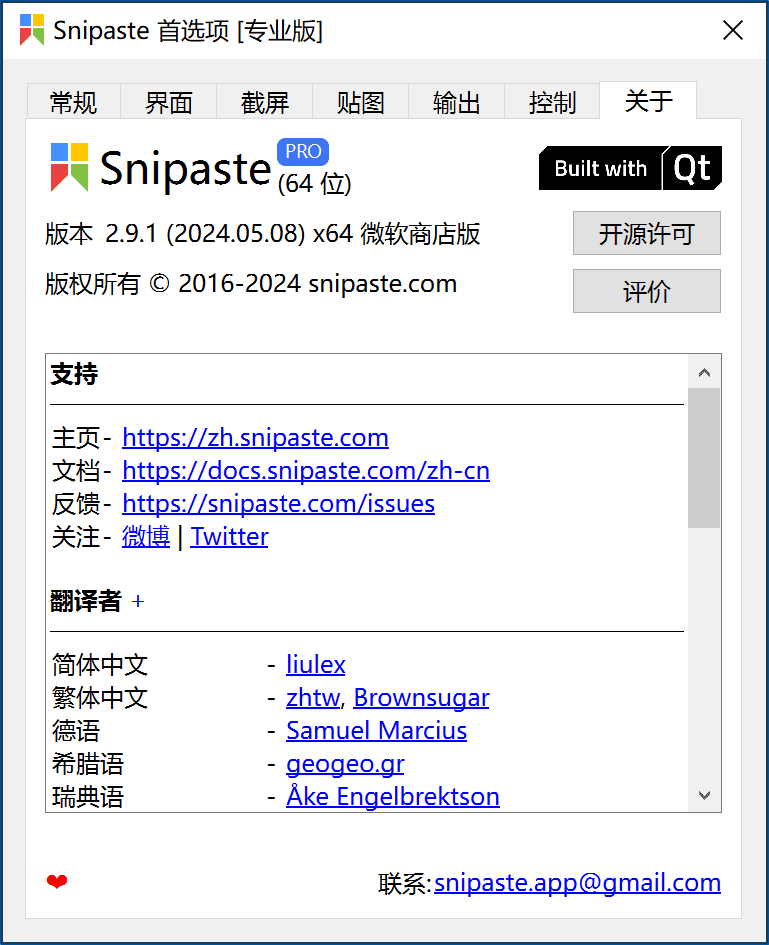Click the 繁体中文 language label

(100, 698)
